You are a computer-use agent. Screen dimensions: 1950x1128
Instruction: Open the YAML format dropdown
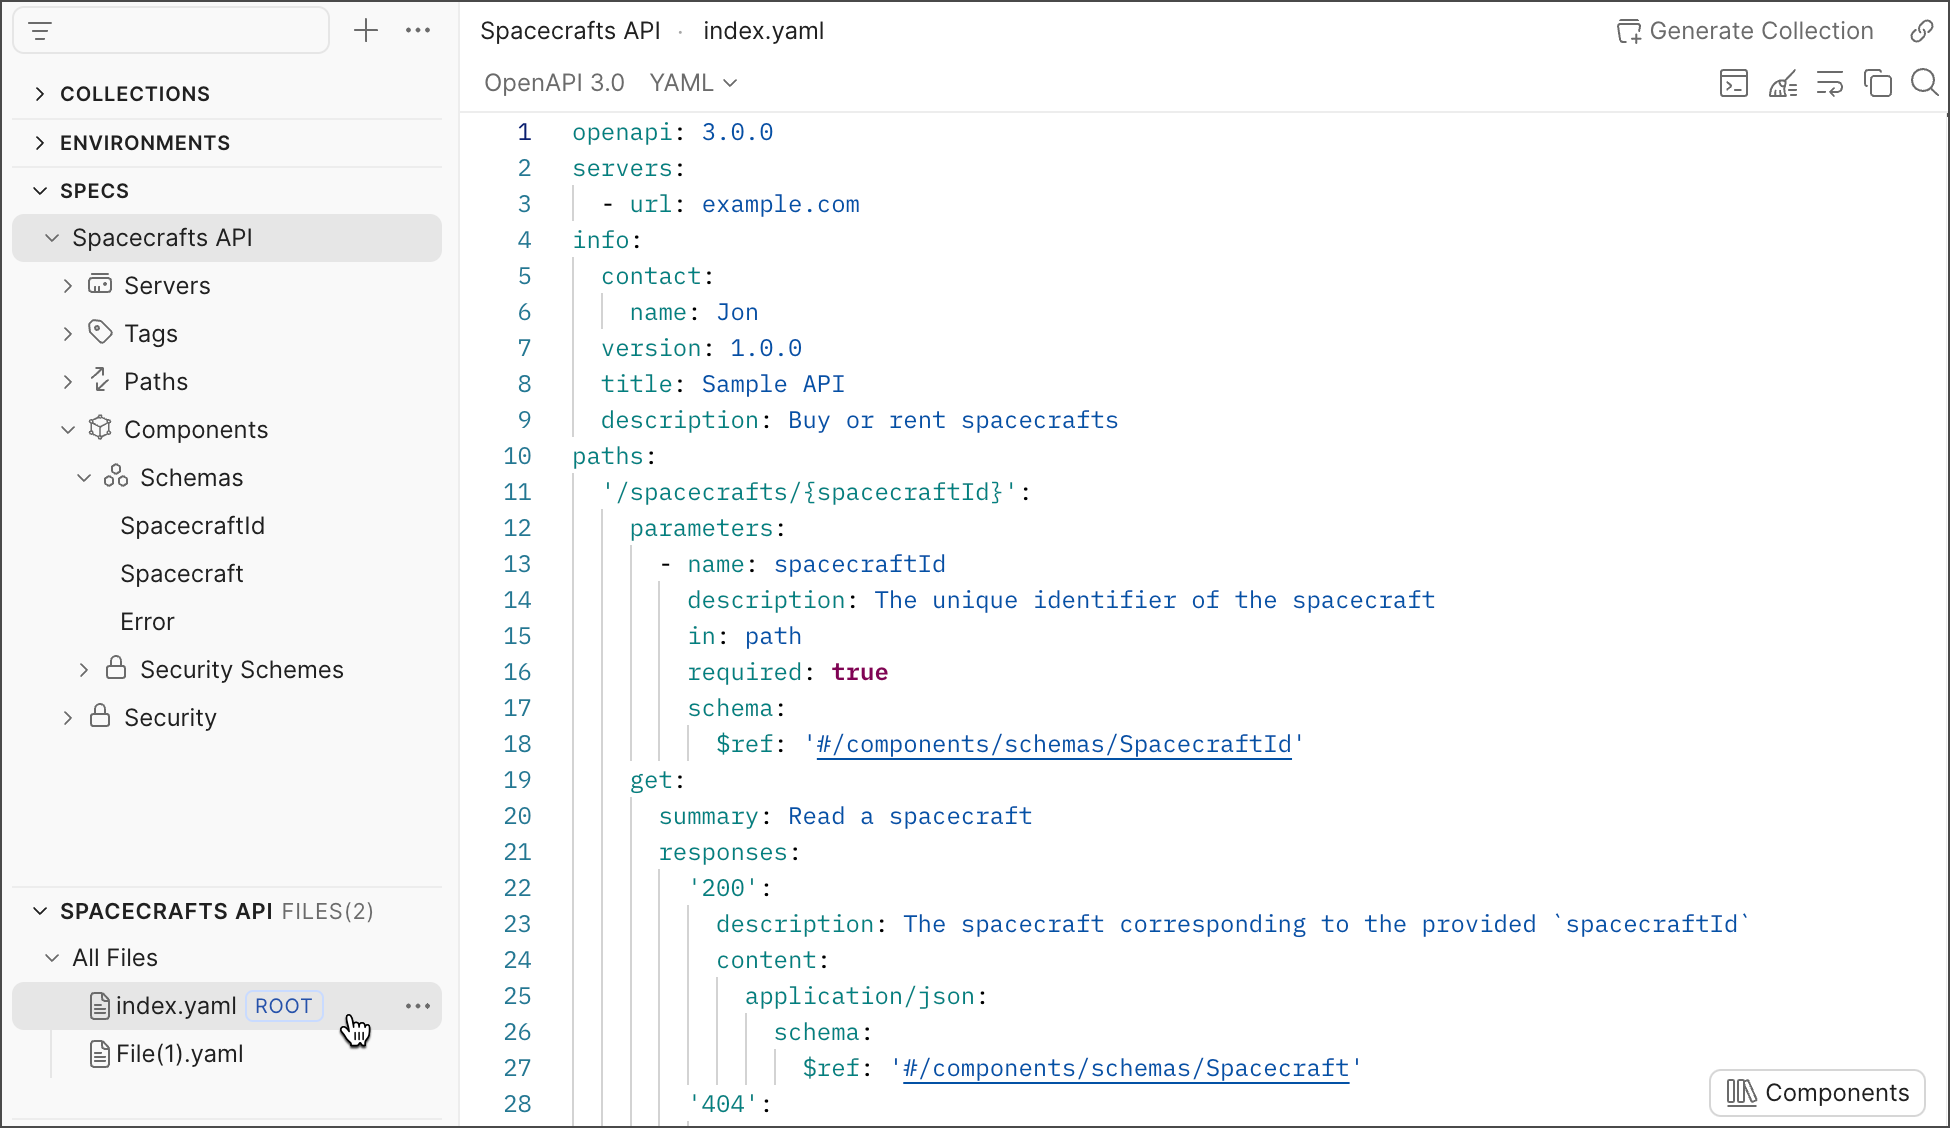[x=693, y=83]
